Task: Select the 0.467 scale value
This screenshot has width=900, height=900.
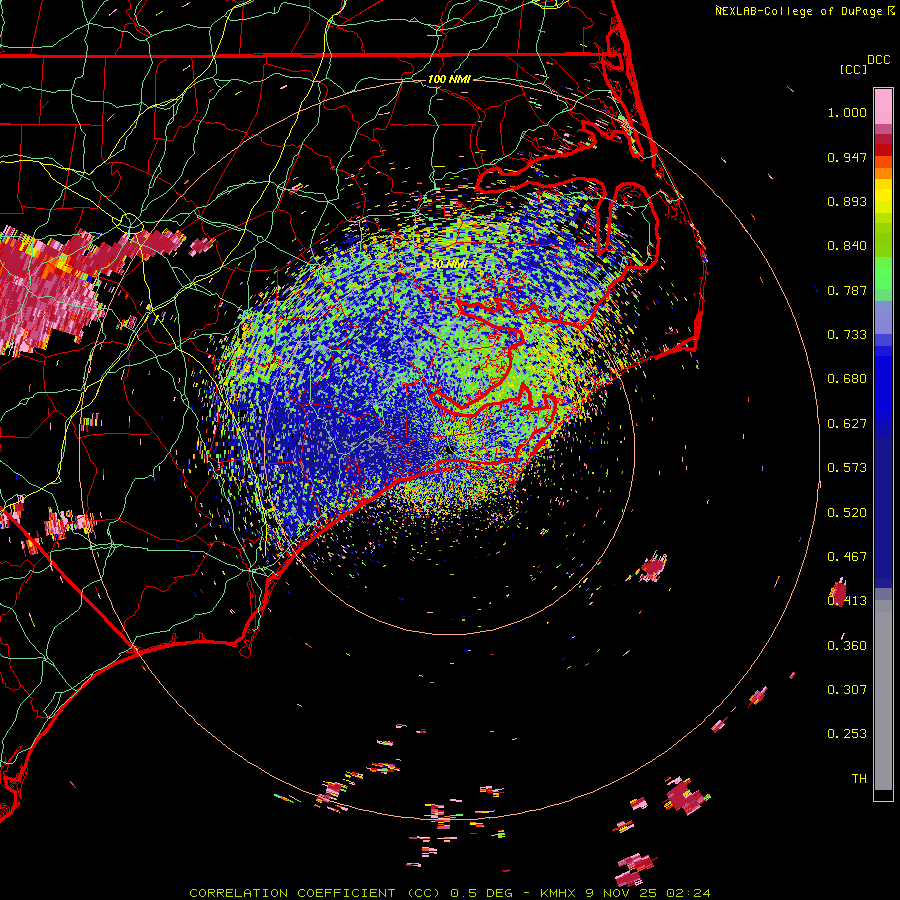Action: click(x=847, y=557)
